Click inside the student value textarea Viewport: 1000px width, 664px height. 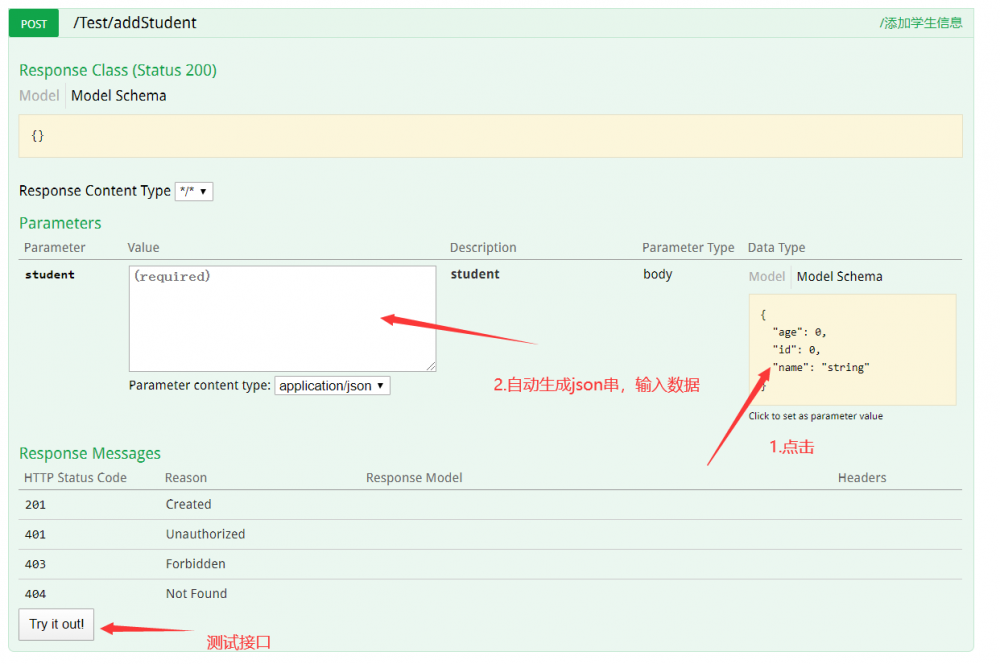click(x=282, y=318)
